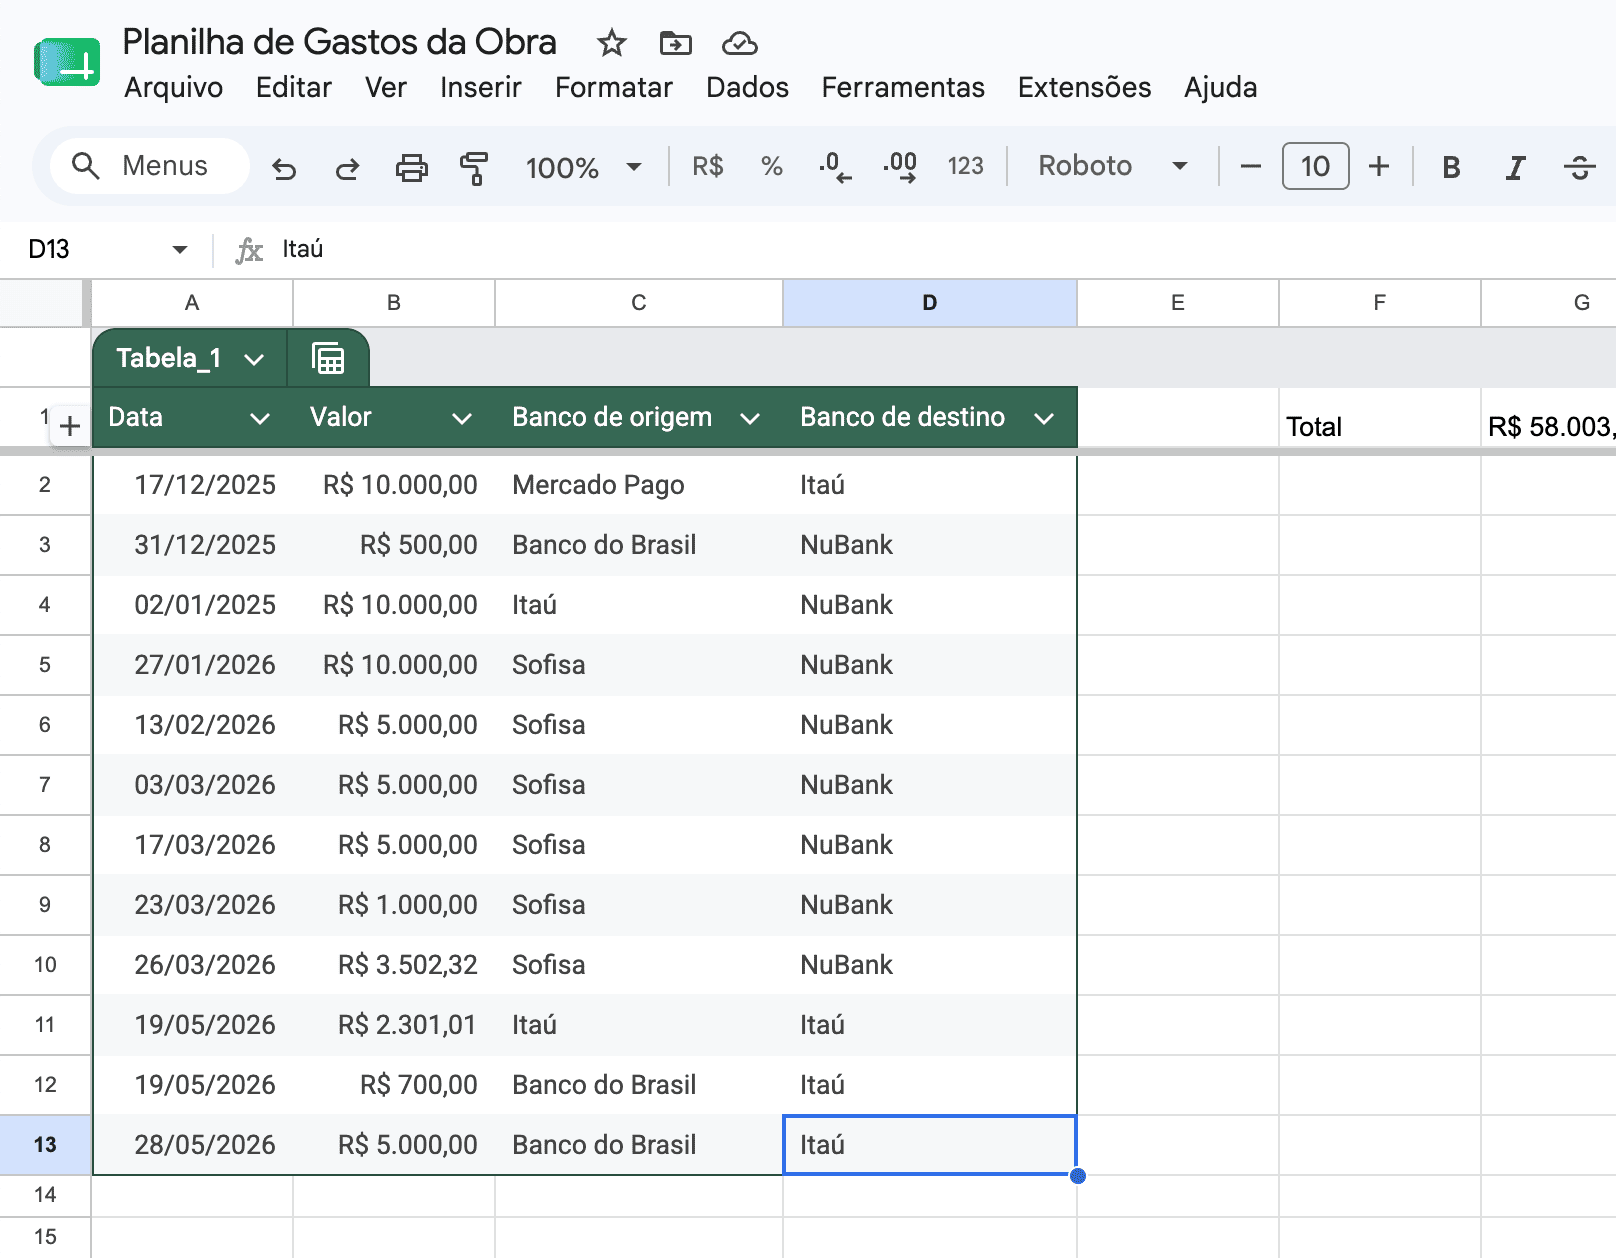The height and width of the screenshot is (1258, 1616).
Task: Format as currency R$
Action: [708, 166]
